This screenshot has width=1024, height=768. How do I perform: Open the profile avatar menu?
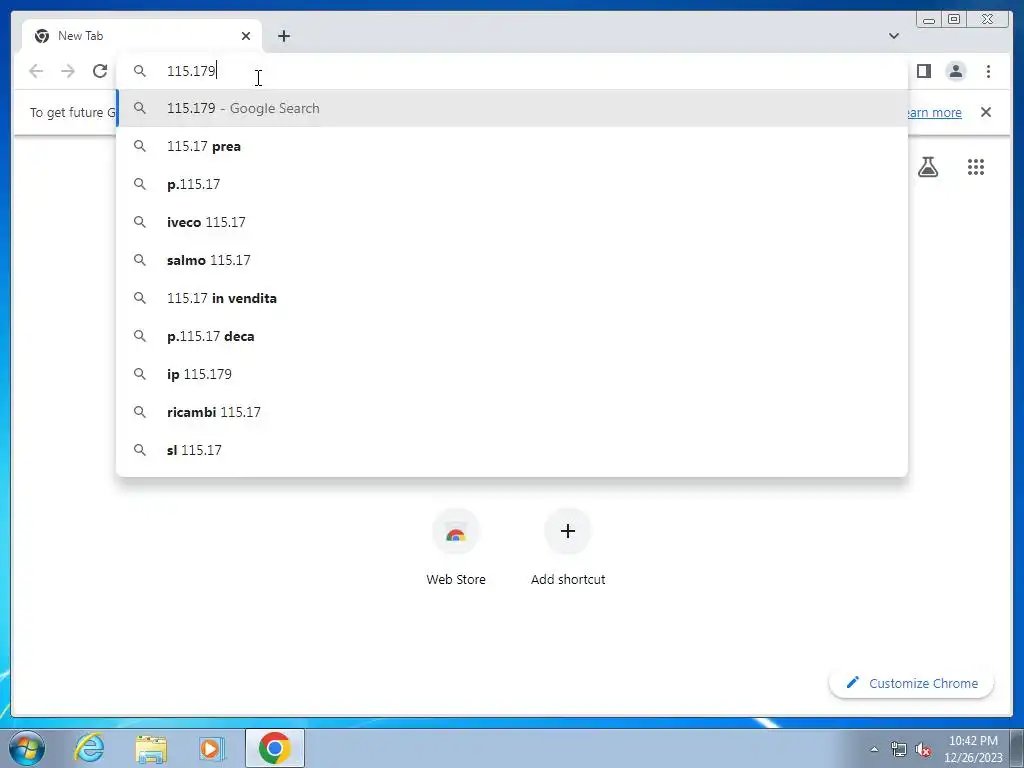click(955, 71)
